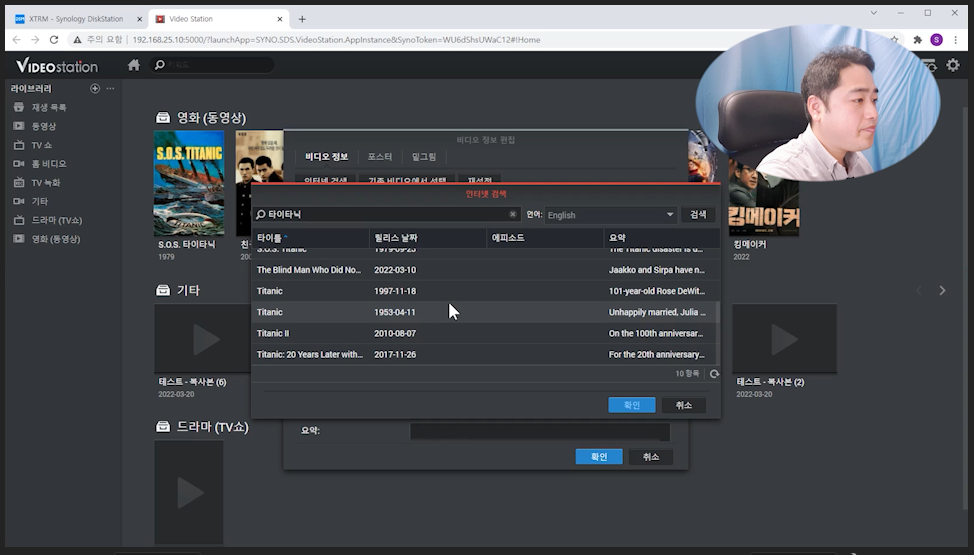Open browser profile avatar S

click(936, 40)
